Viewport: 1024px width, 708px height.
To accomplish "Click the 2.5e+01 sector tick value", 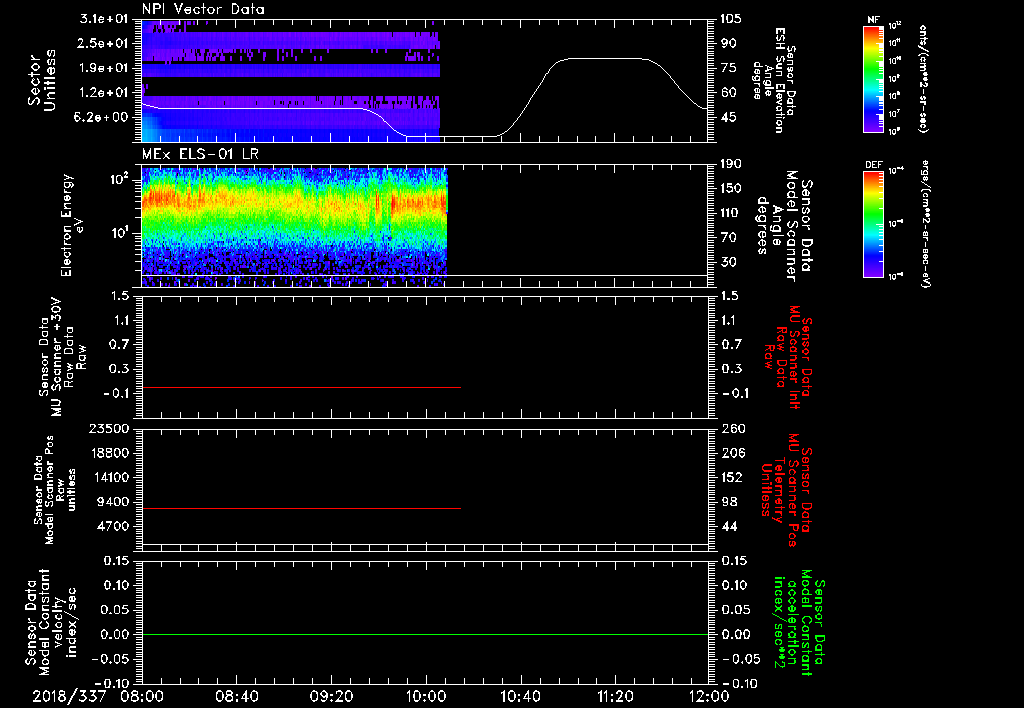I will pos(104,43).
